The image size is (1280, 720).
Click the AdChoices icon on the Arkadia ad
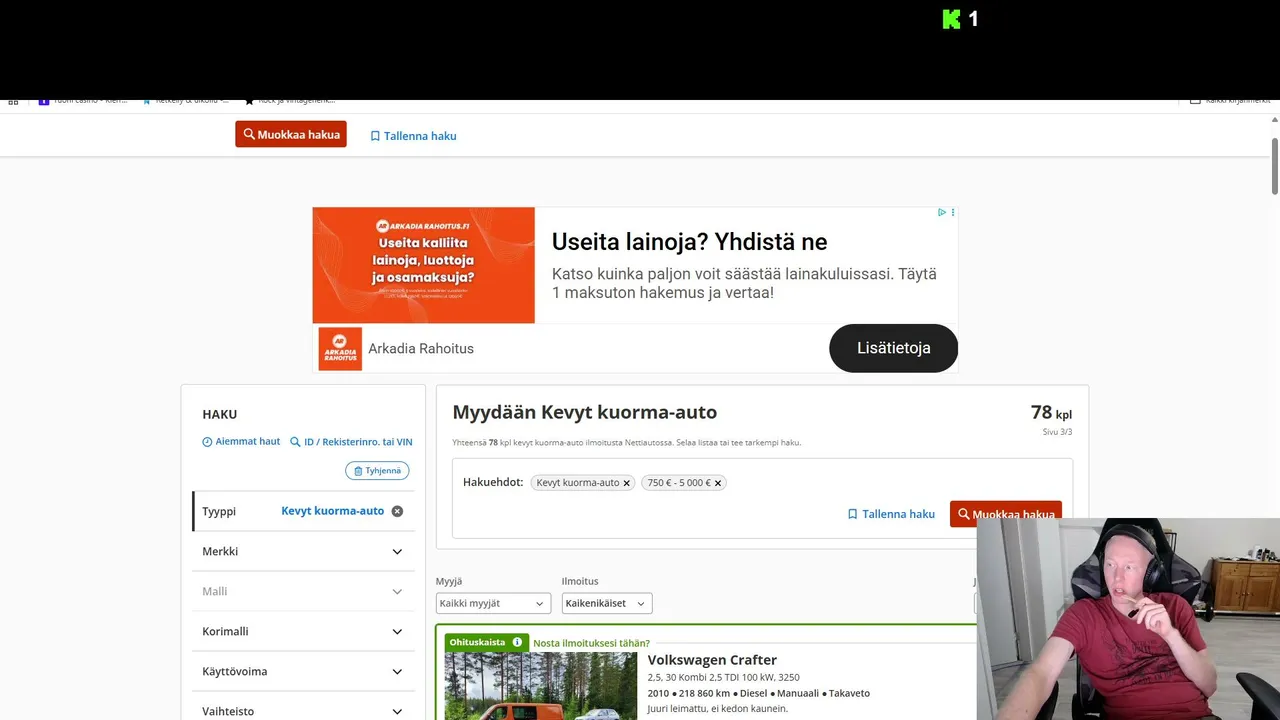coord(942,213)
